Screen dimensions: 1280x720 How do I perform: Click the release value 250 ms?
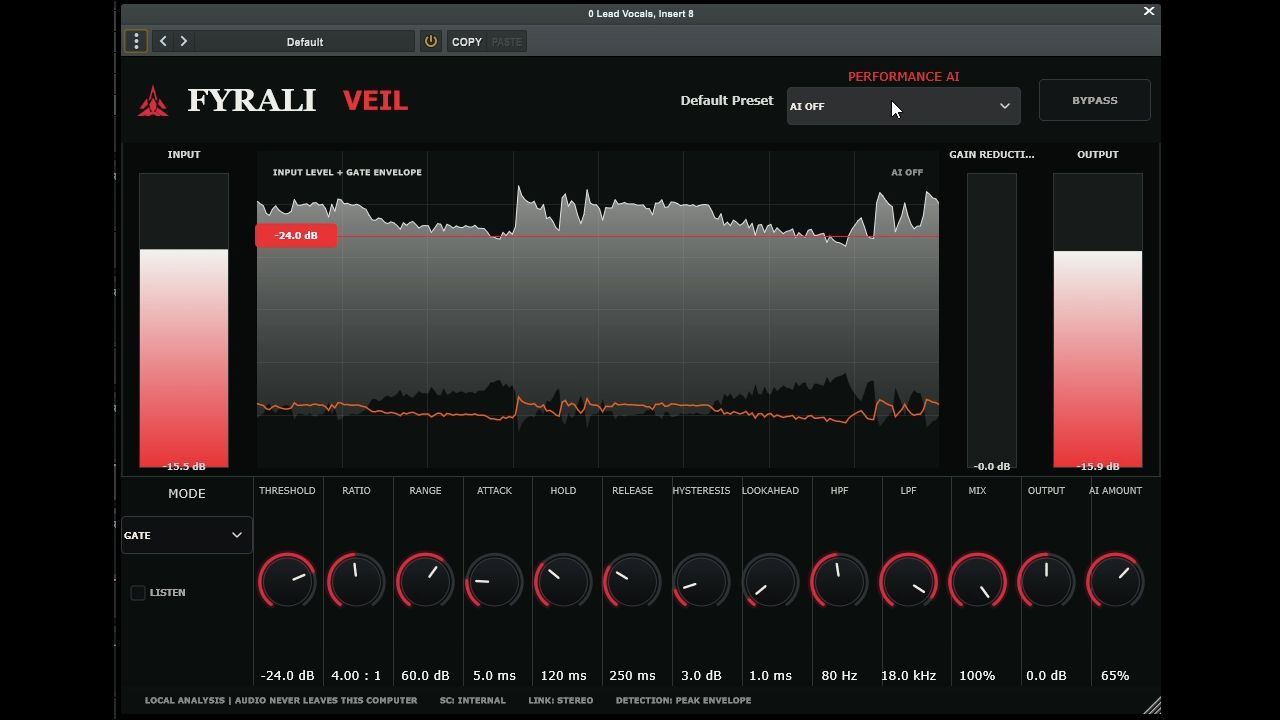click(x=632, y=676)
